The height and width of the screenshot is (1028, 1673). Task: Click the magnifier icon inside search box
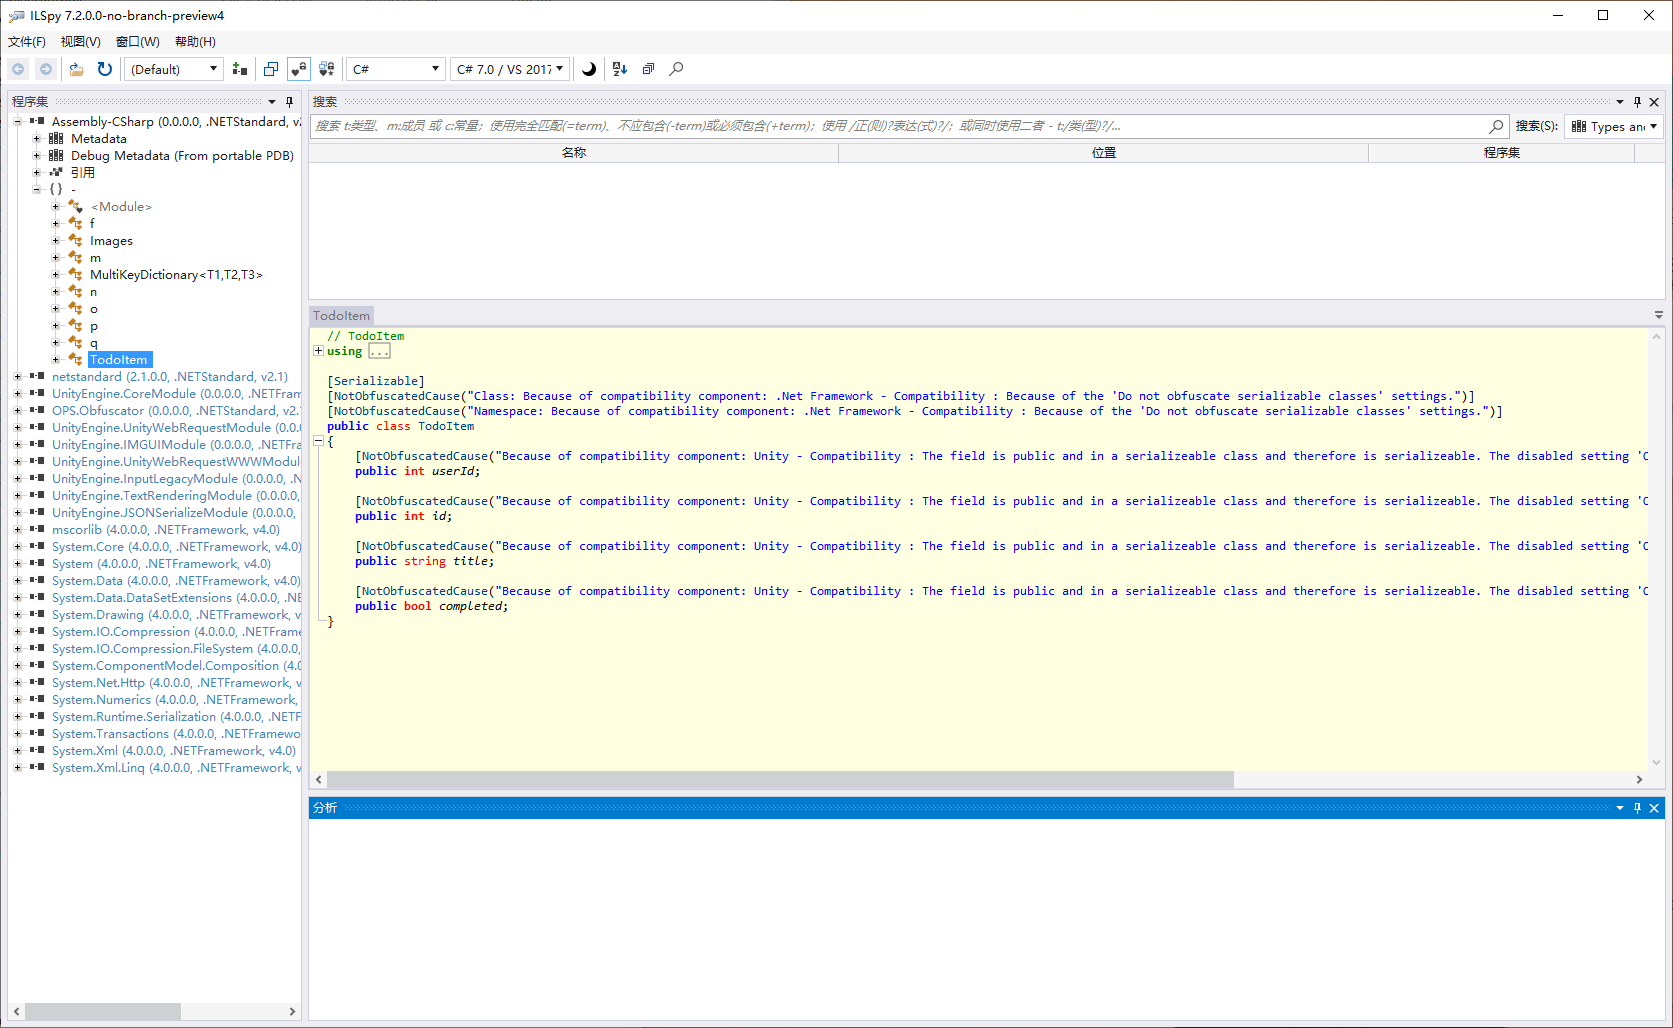(x=1496, y=126)
